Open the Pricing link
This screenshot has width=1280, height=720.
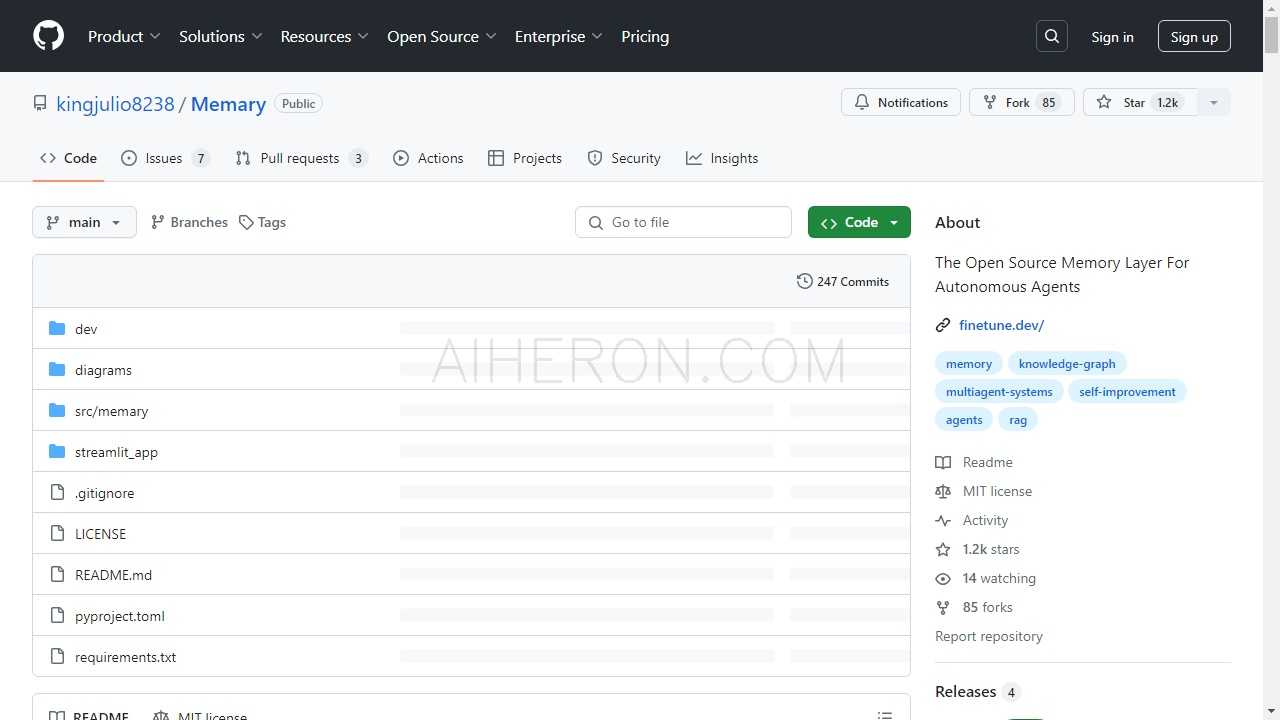coord(645,36)
